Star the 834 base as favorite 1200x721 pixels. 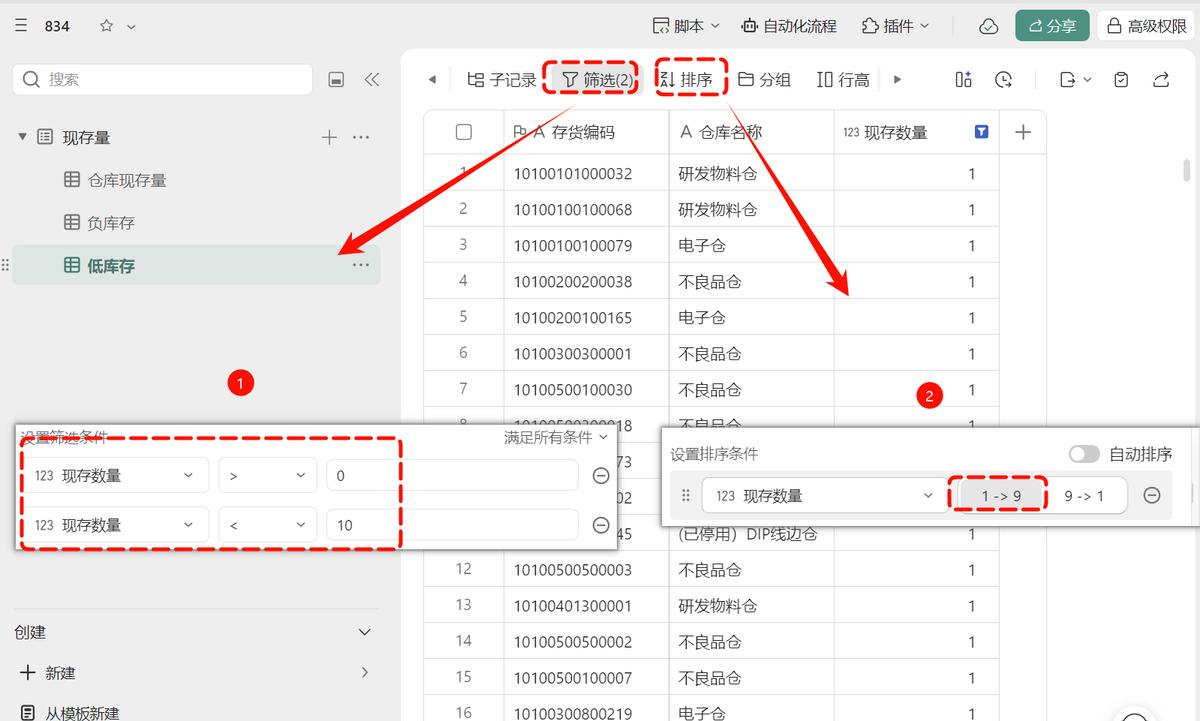pyautogui.click(x=106, y=26)
